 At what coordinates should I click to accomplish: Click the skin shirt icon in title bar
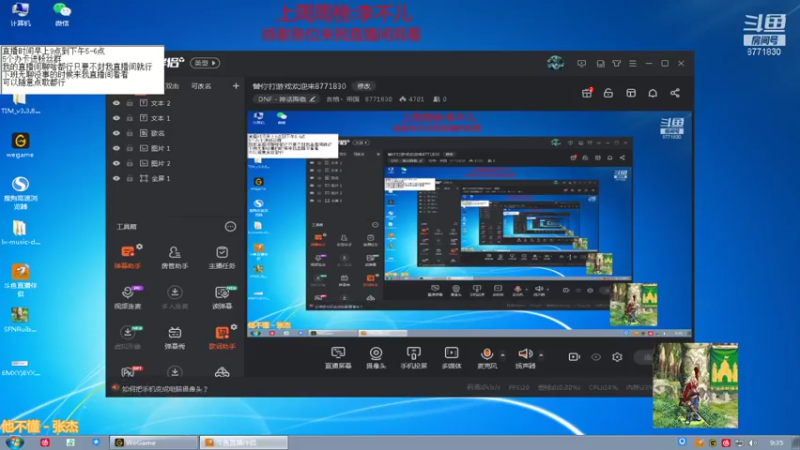(616, 63)
